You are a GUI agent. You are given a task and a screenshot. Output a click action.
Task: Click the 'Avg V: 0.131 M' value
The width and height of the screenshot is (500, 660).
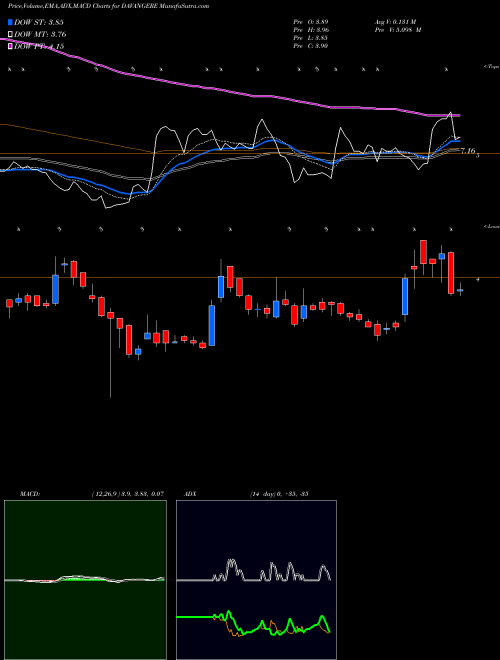click(x=398, y=21)
